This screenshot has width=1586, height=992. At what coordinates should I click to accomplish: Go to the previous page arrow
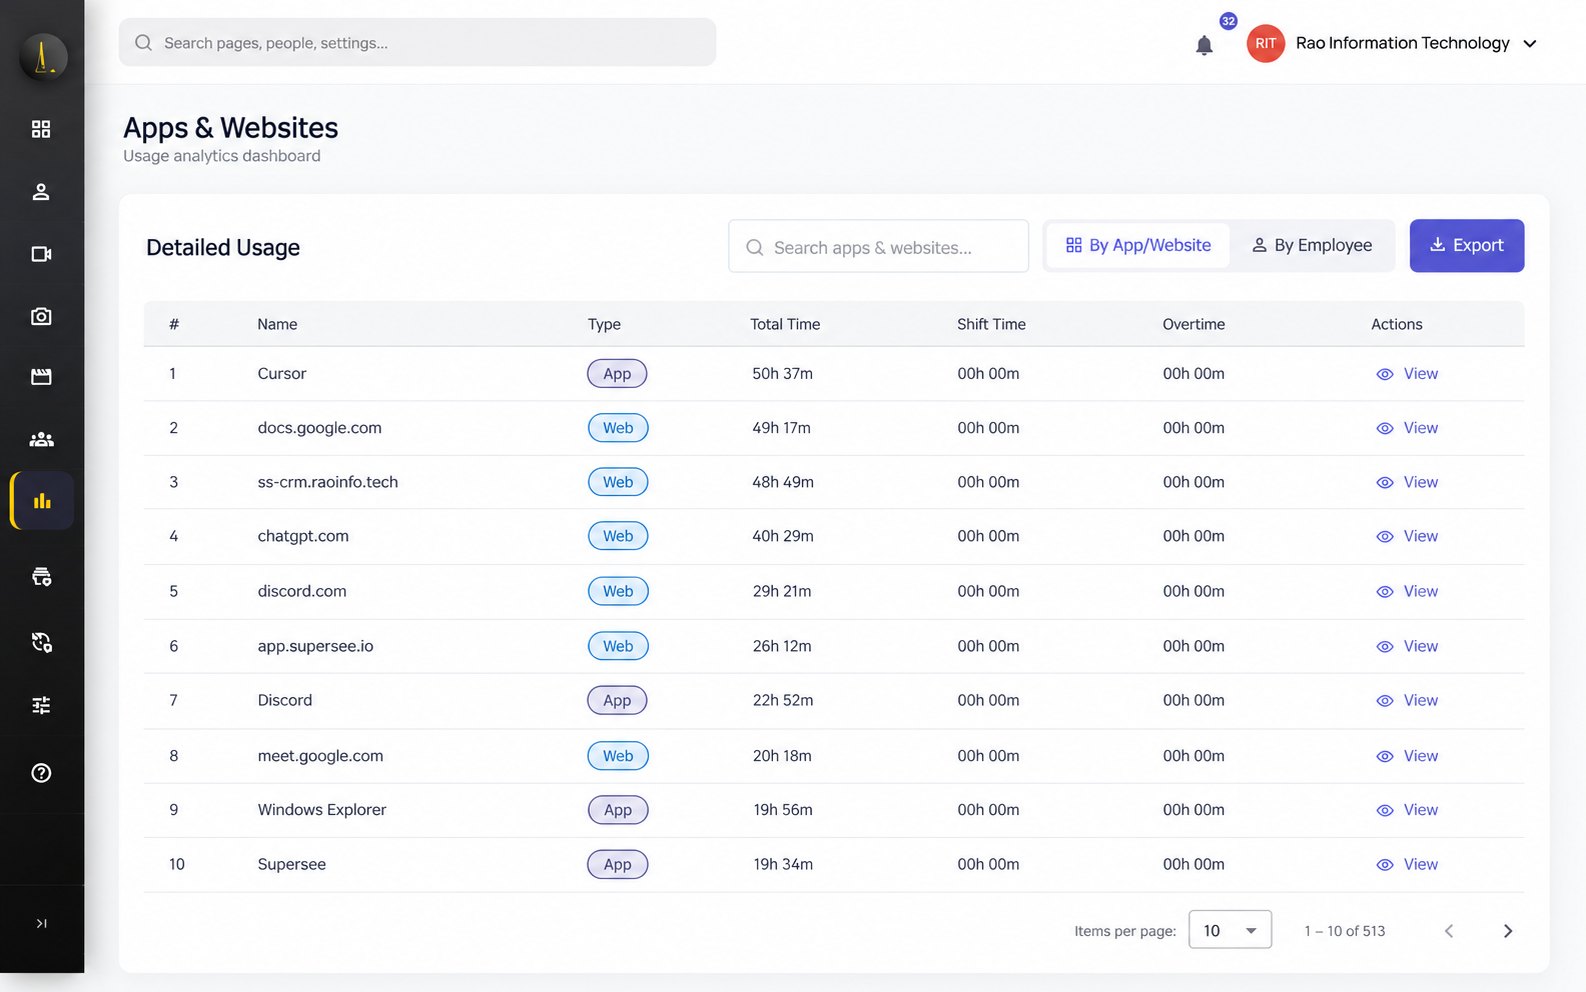click(x=1449, y=931)
